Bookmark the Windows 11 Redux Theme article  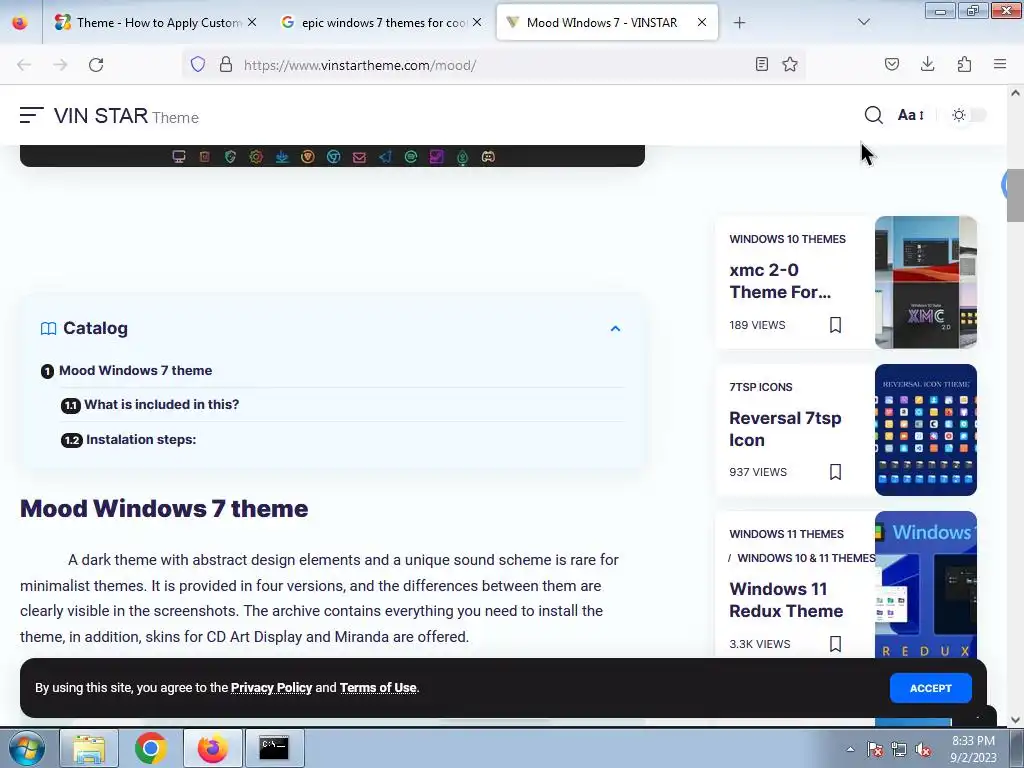click(x=835, y=644)
